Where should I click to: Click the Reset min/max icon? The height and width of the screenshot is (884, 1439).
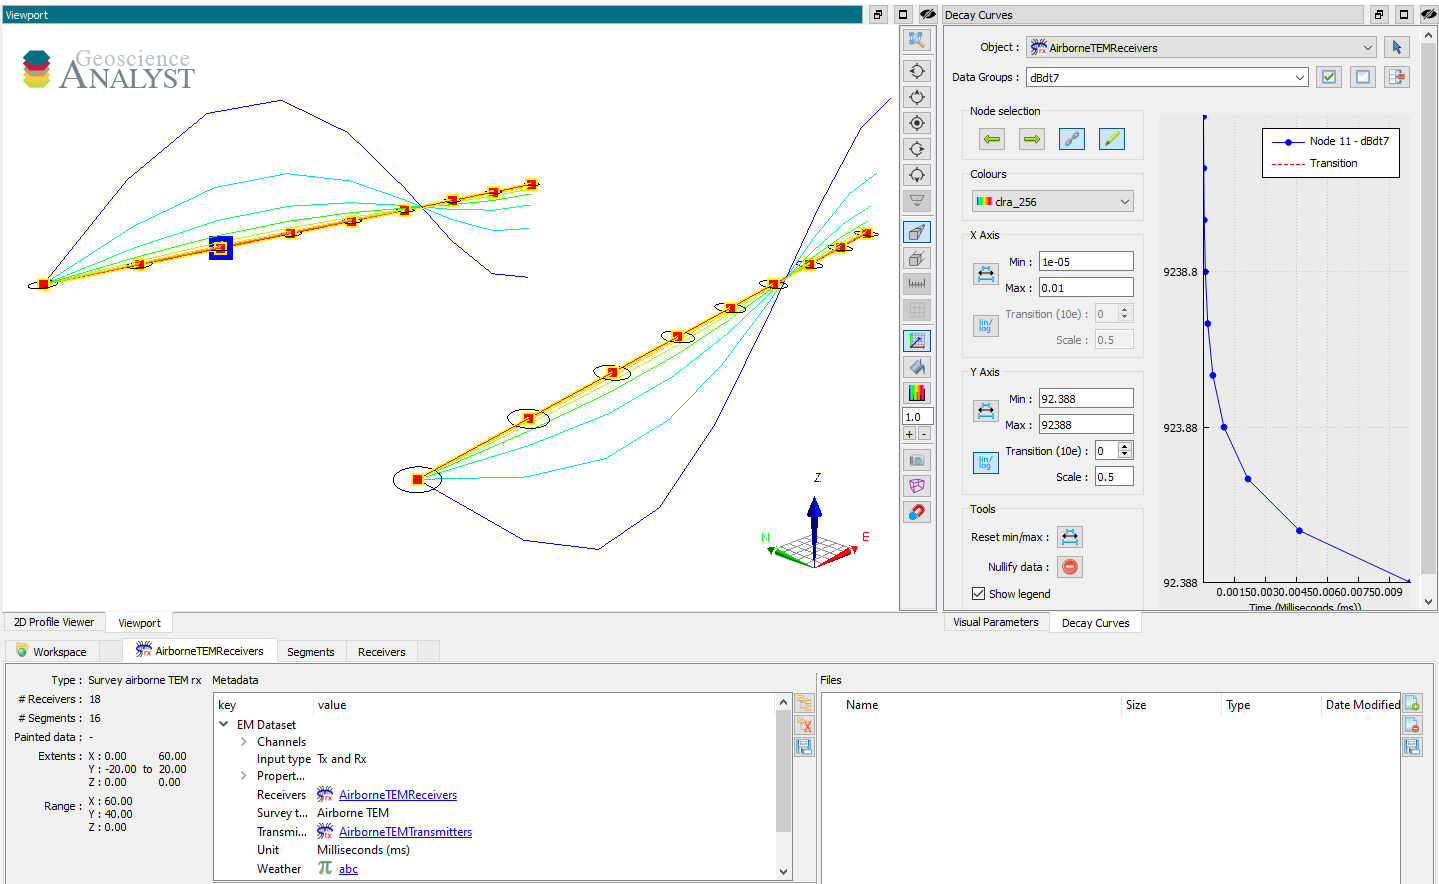pyautogui.click(x=1070, y=537)
